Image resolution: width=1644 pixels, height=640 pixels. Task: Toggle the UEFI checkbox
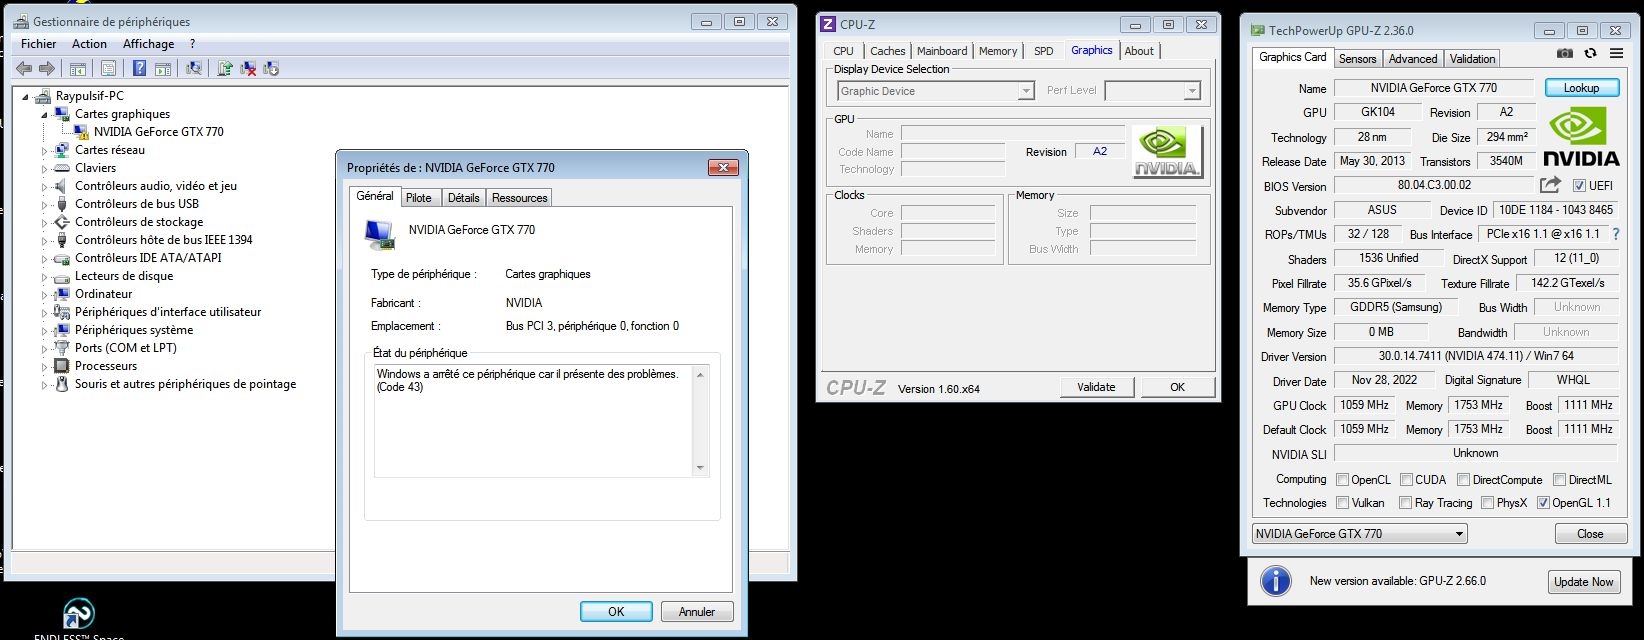click(x=1579, y=186)
